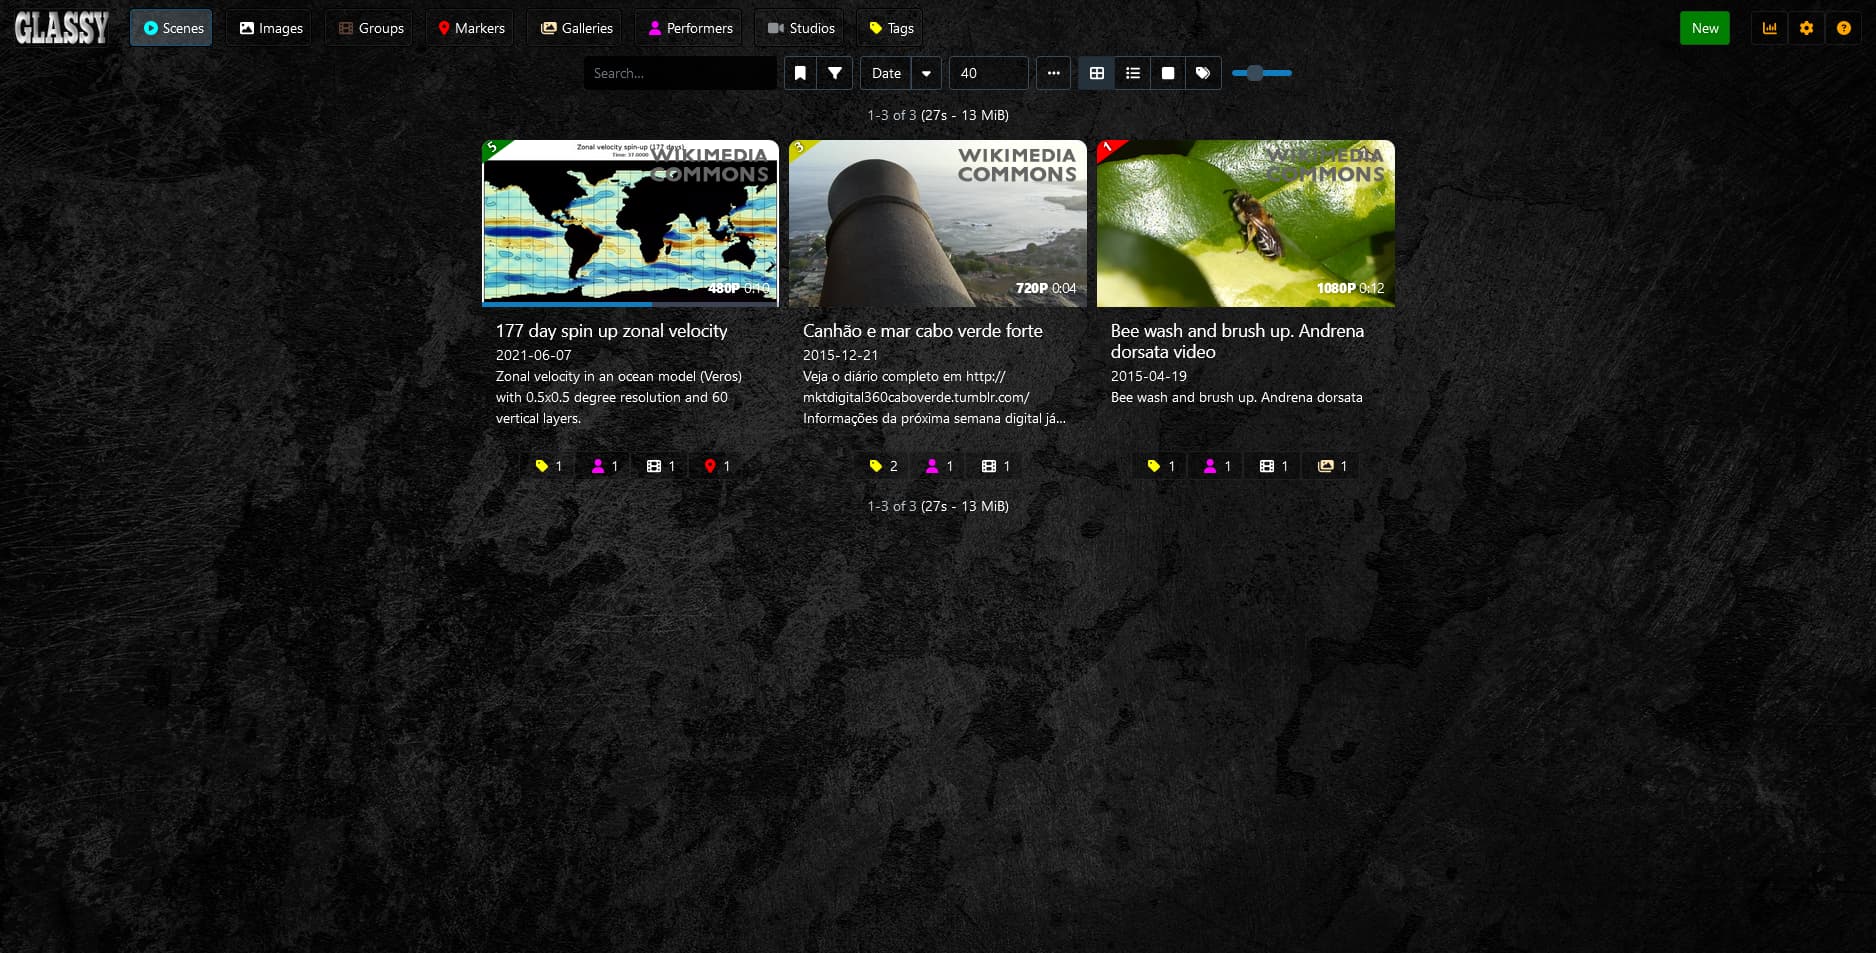Go to the Tags page
Image resolution: width=1876 pixels, height=953 pixels.
click(x=890, y=28)
